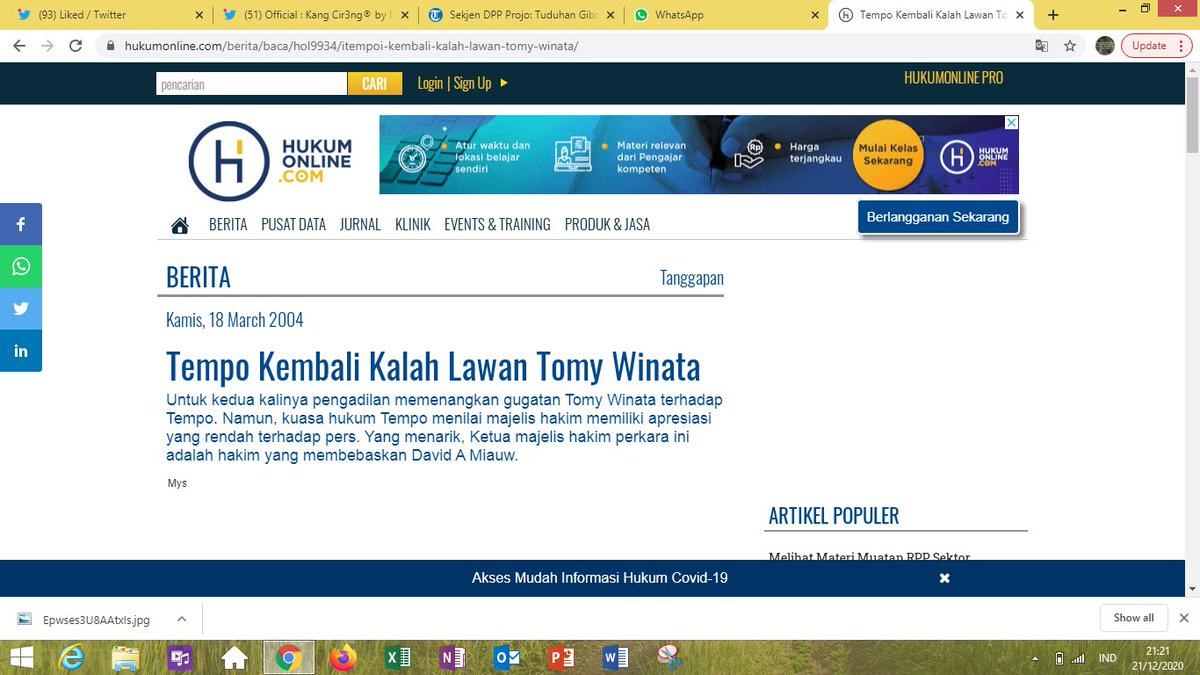Click the browser address bar
1200x675 pixels.
(x=565, y=46)
